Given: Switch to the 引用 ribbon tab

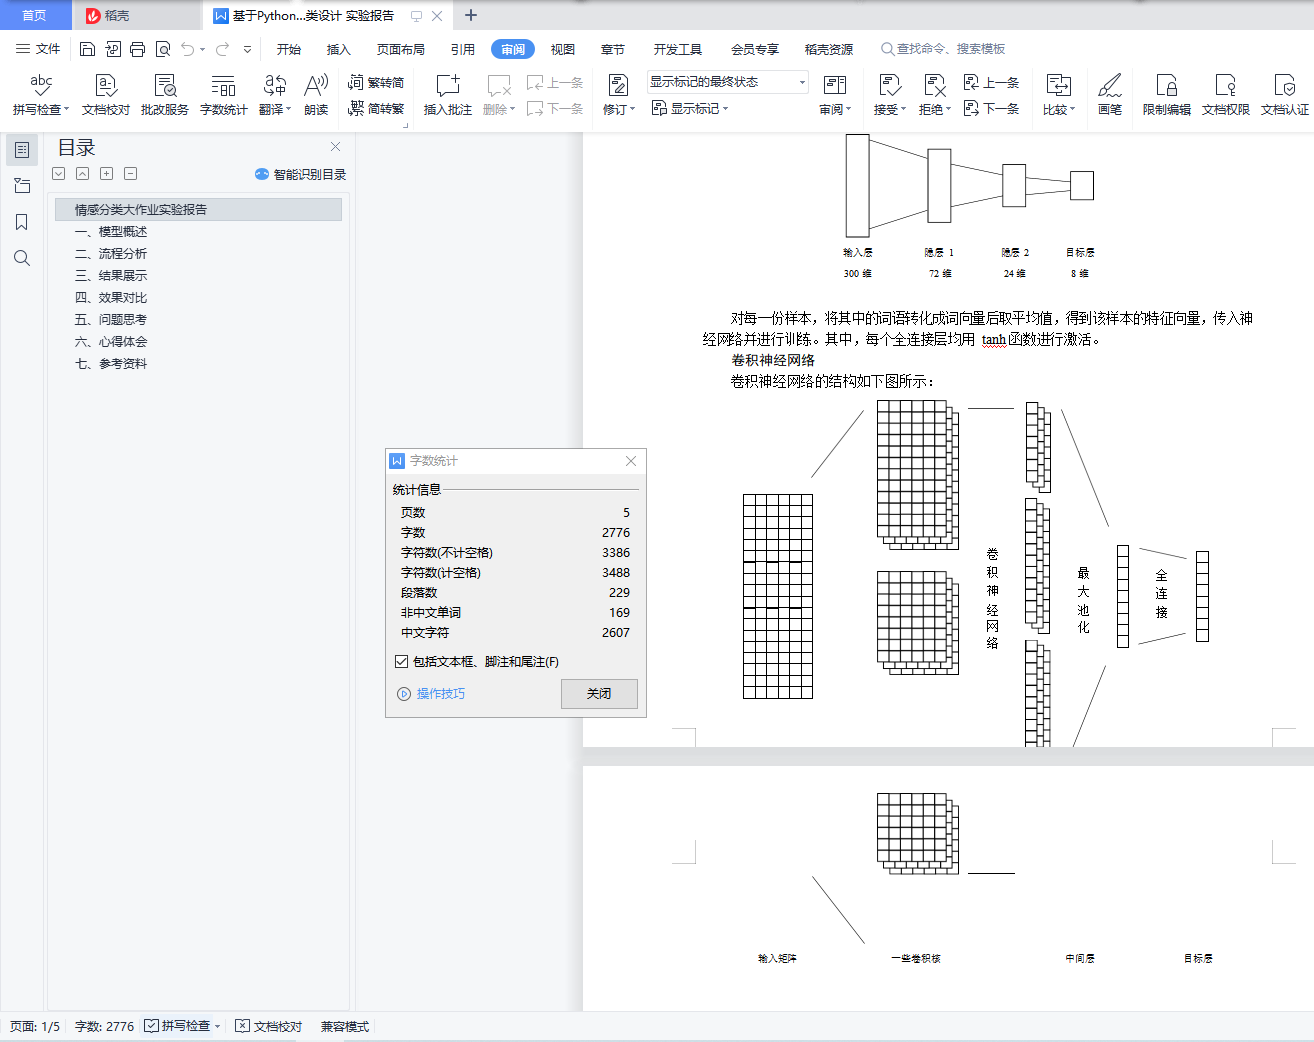Looking at the screenshot, I should [x=463, y=49].
